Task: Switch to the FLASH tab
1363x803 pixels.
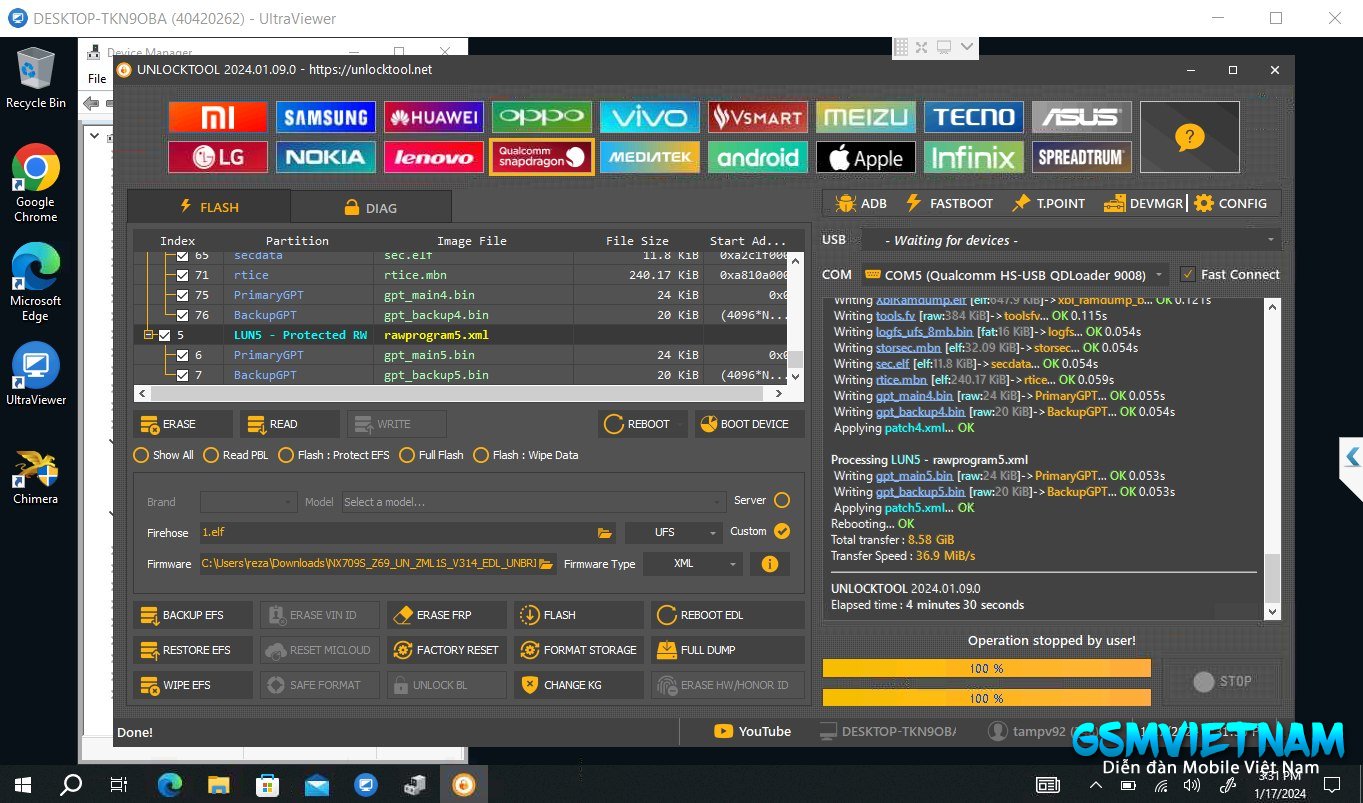Action: coord(209,207)
